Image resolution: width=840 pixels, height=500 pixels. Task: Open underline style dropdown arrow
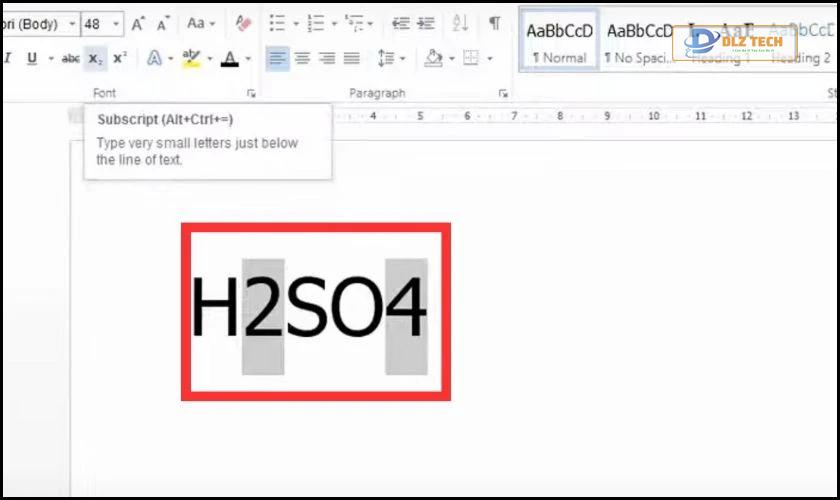(x=51, y=58)
